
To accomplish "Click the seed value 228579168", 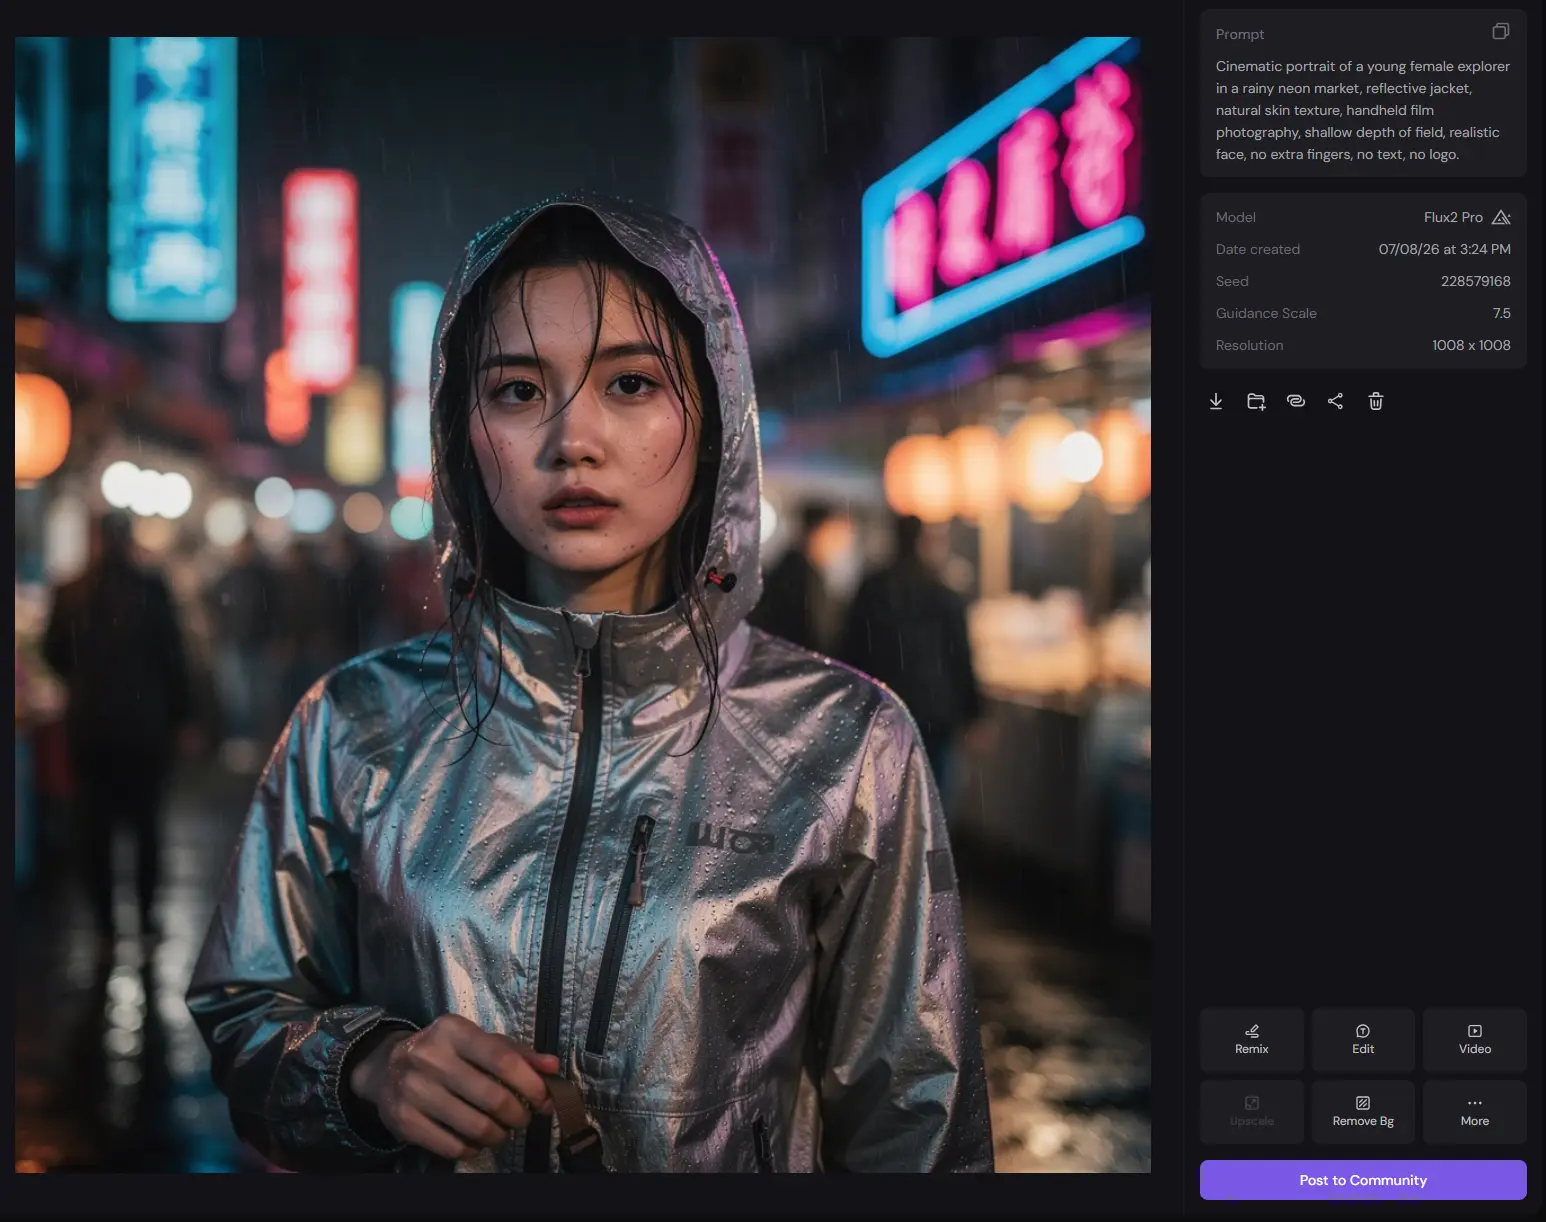I will tap(1476, 281).
